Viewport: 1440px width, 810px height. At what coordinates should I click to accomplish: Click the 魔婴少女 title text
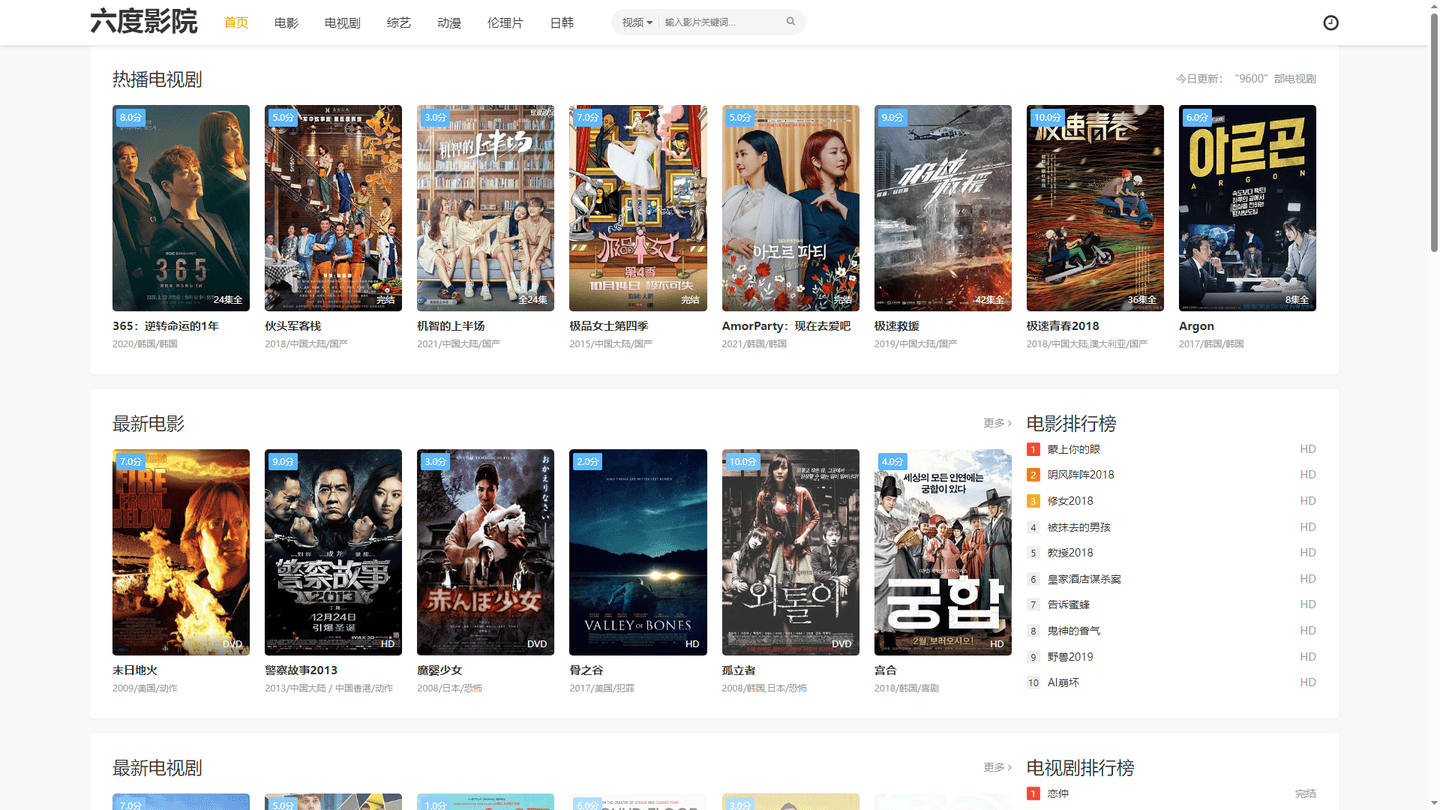440,670
